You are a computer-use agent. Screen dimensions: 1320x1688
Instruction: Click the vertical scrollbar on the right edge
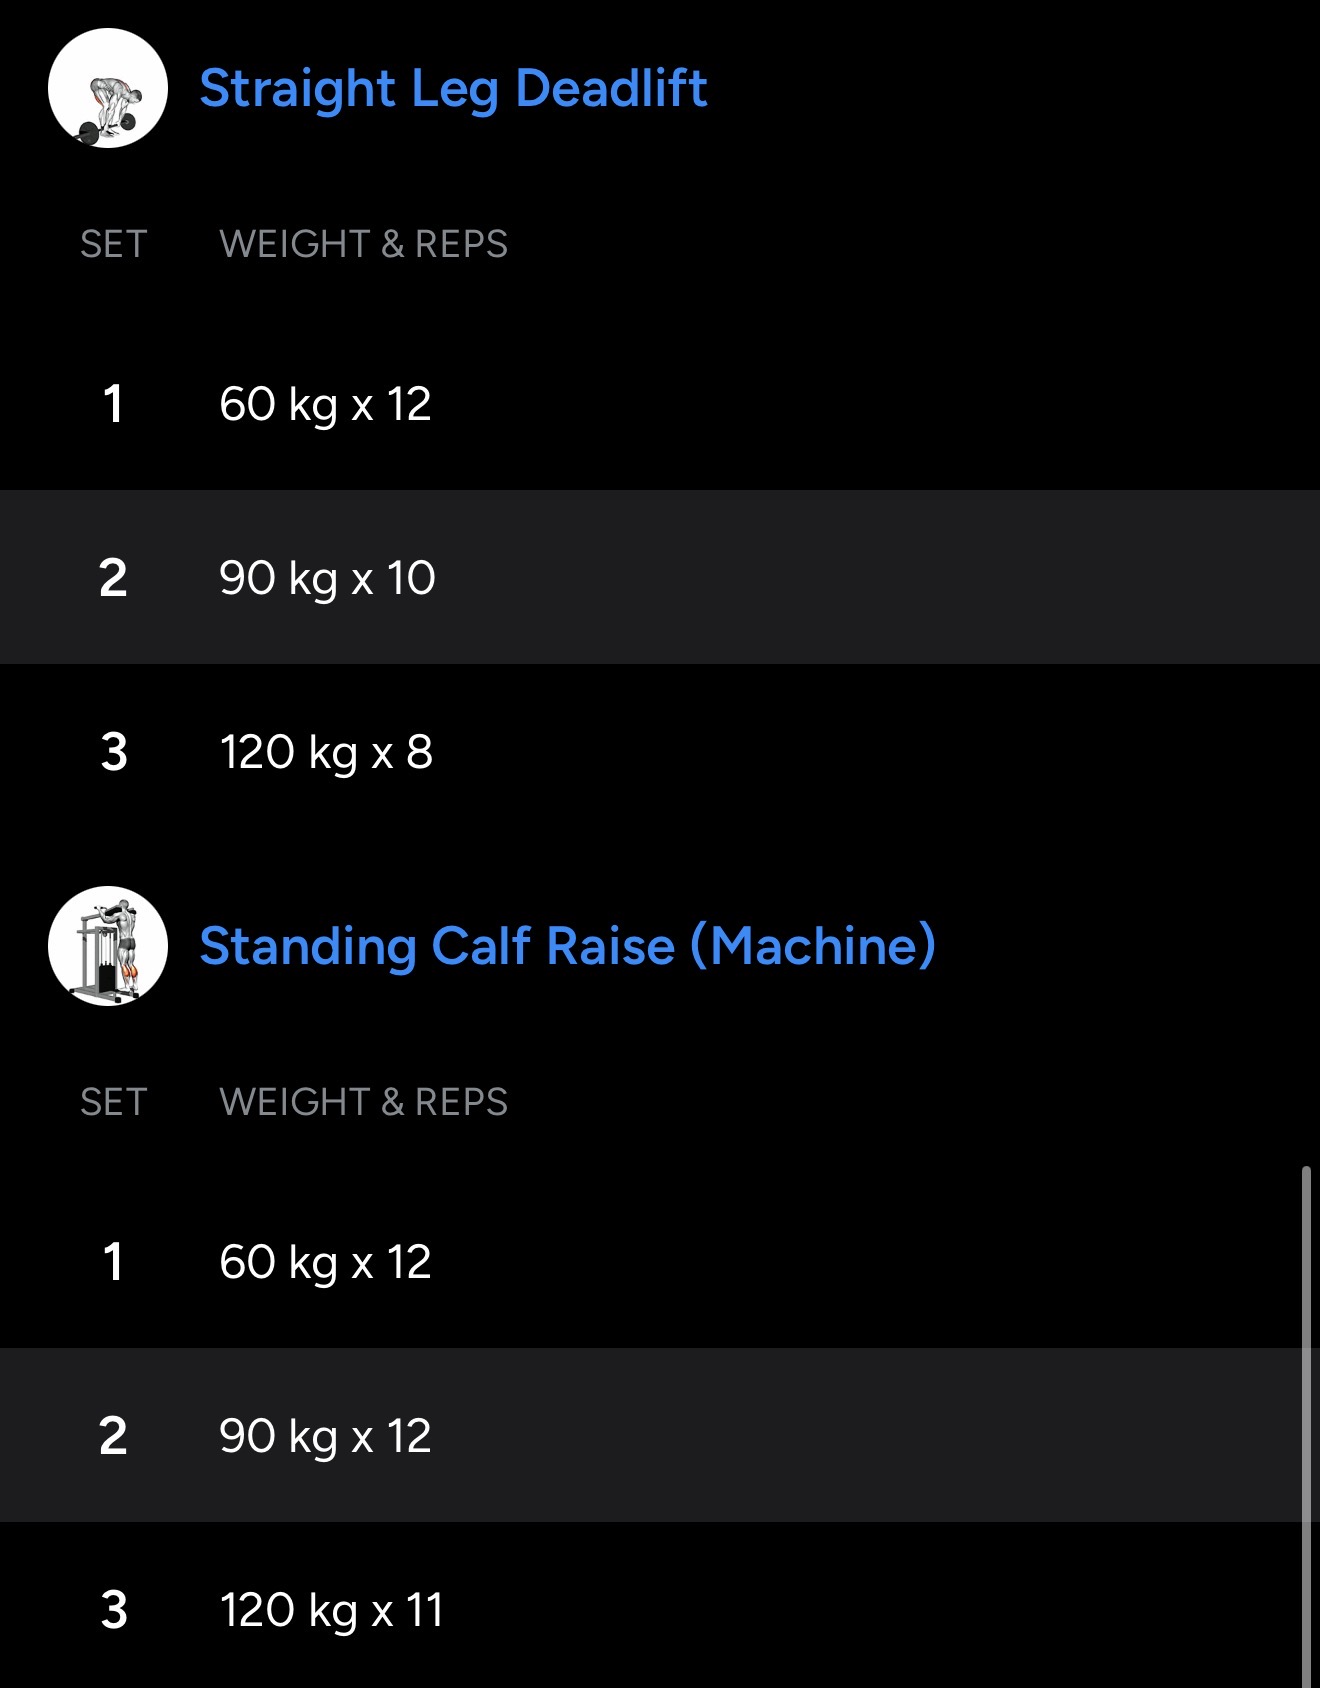coord(1306,1420)
